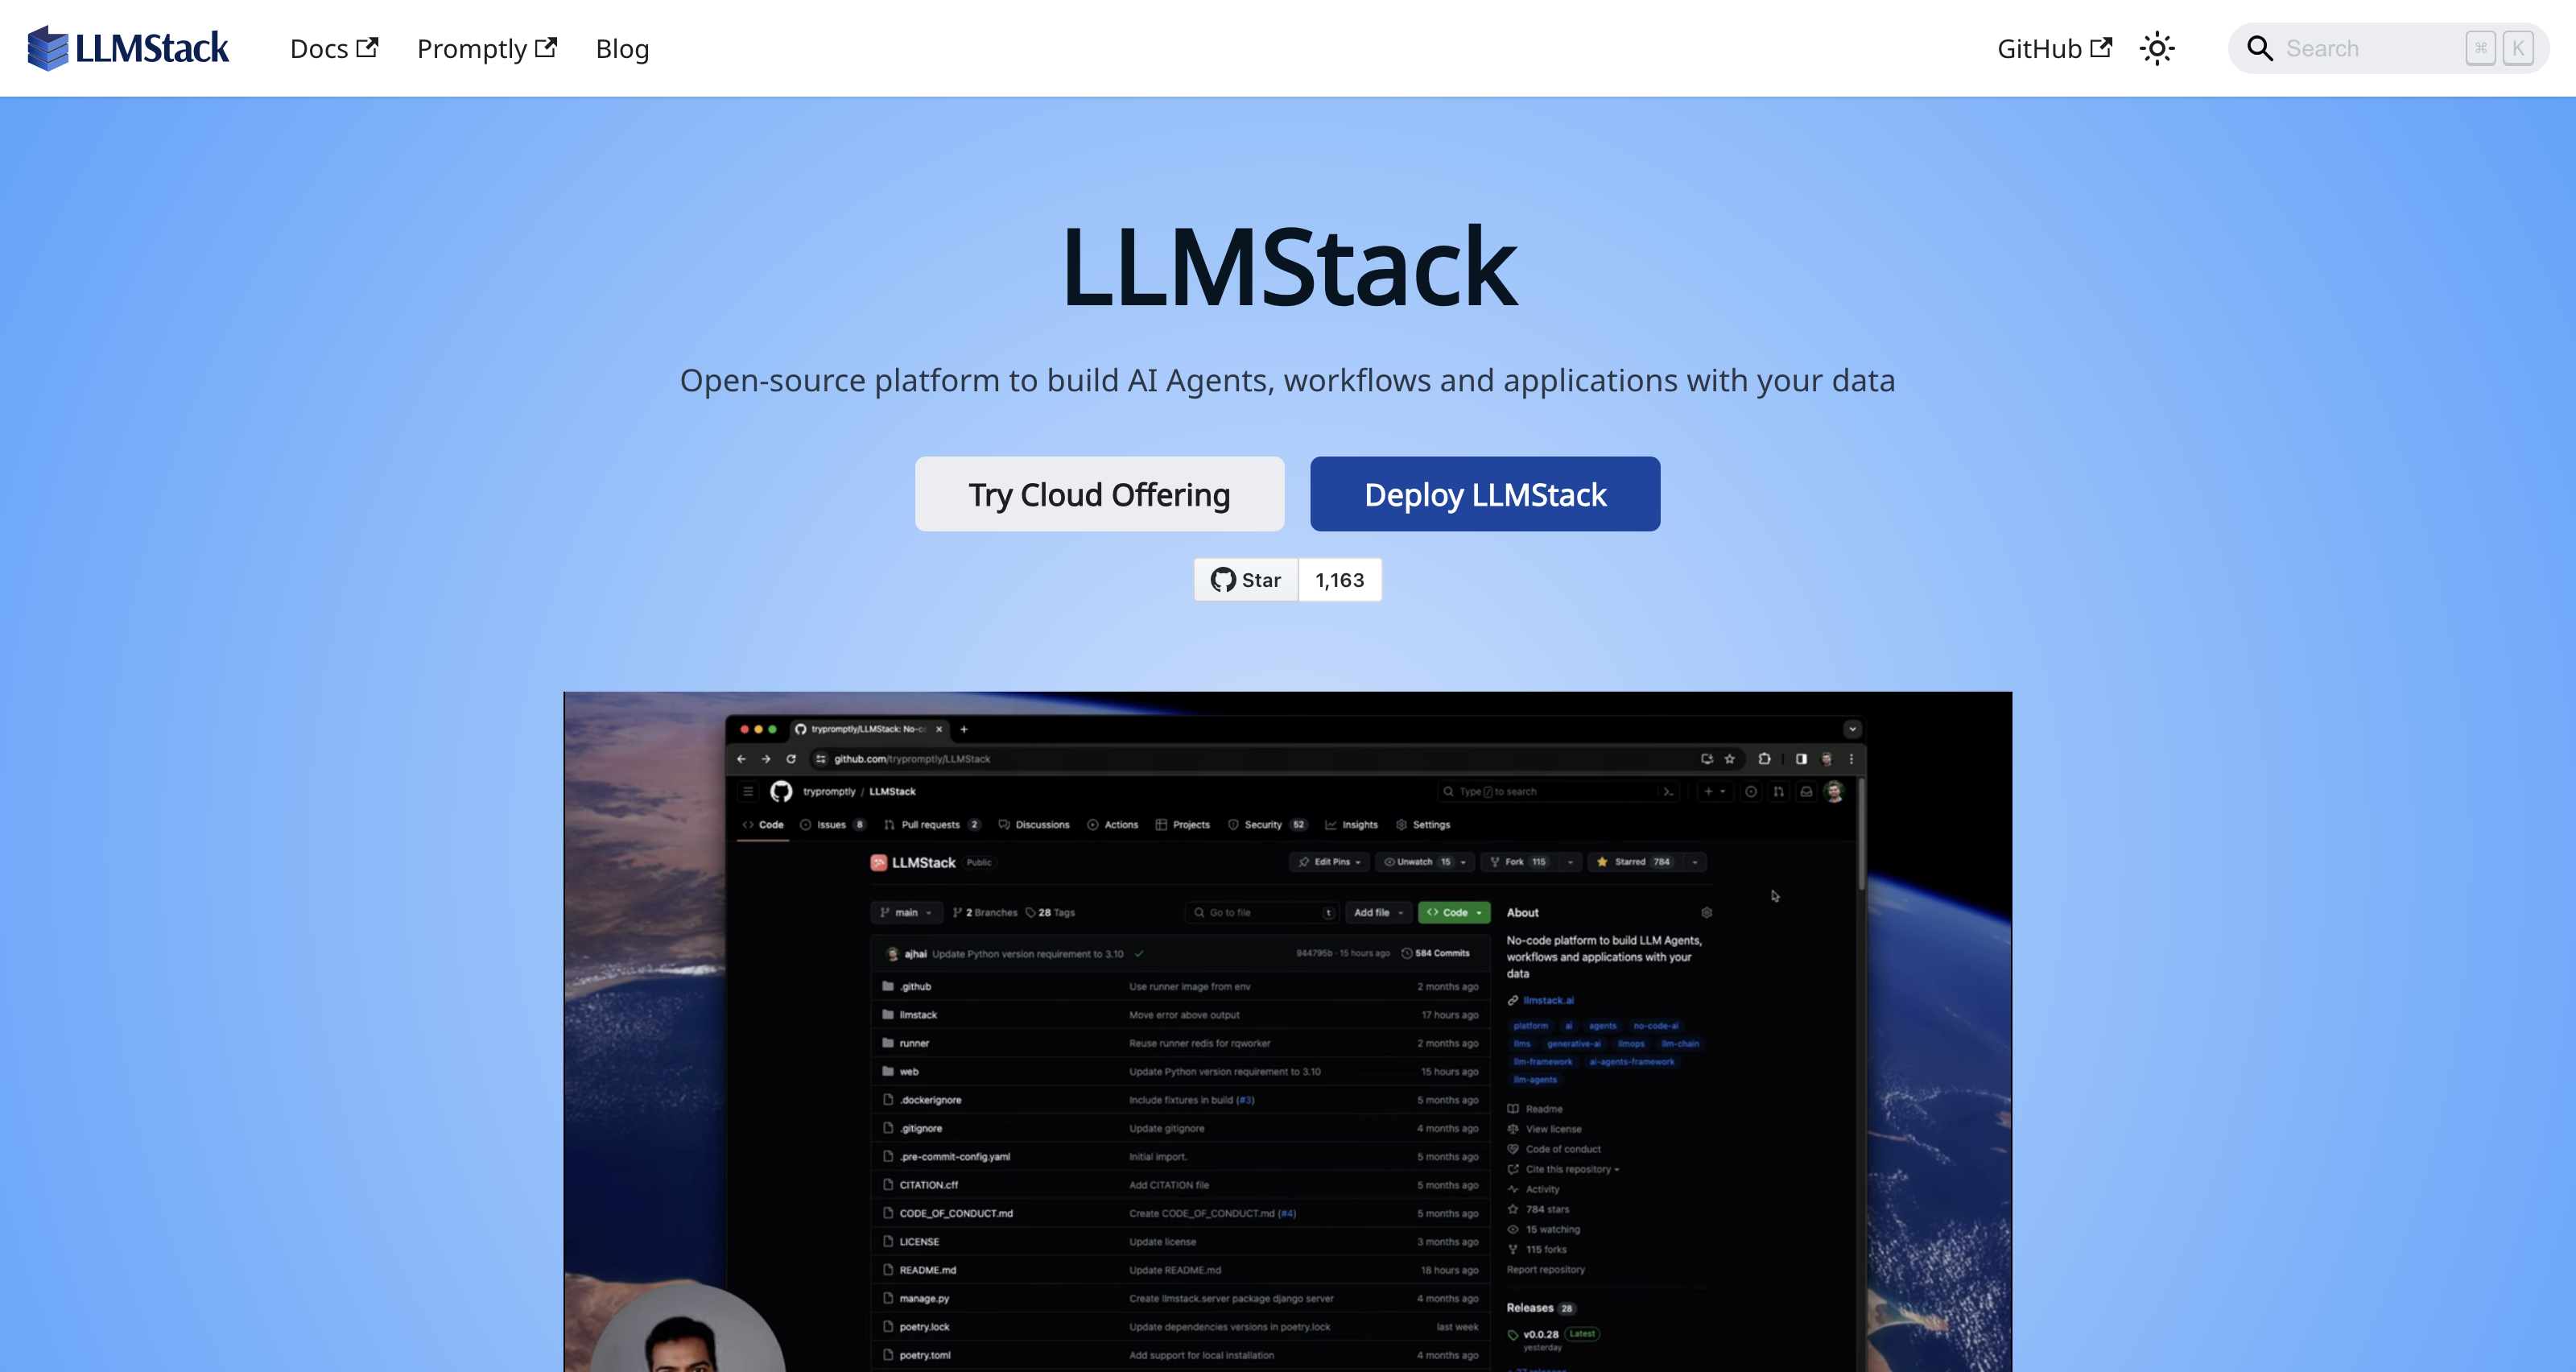
Task: Click the GitHub Star button
Action: [1246, 580]
